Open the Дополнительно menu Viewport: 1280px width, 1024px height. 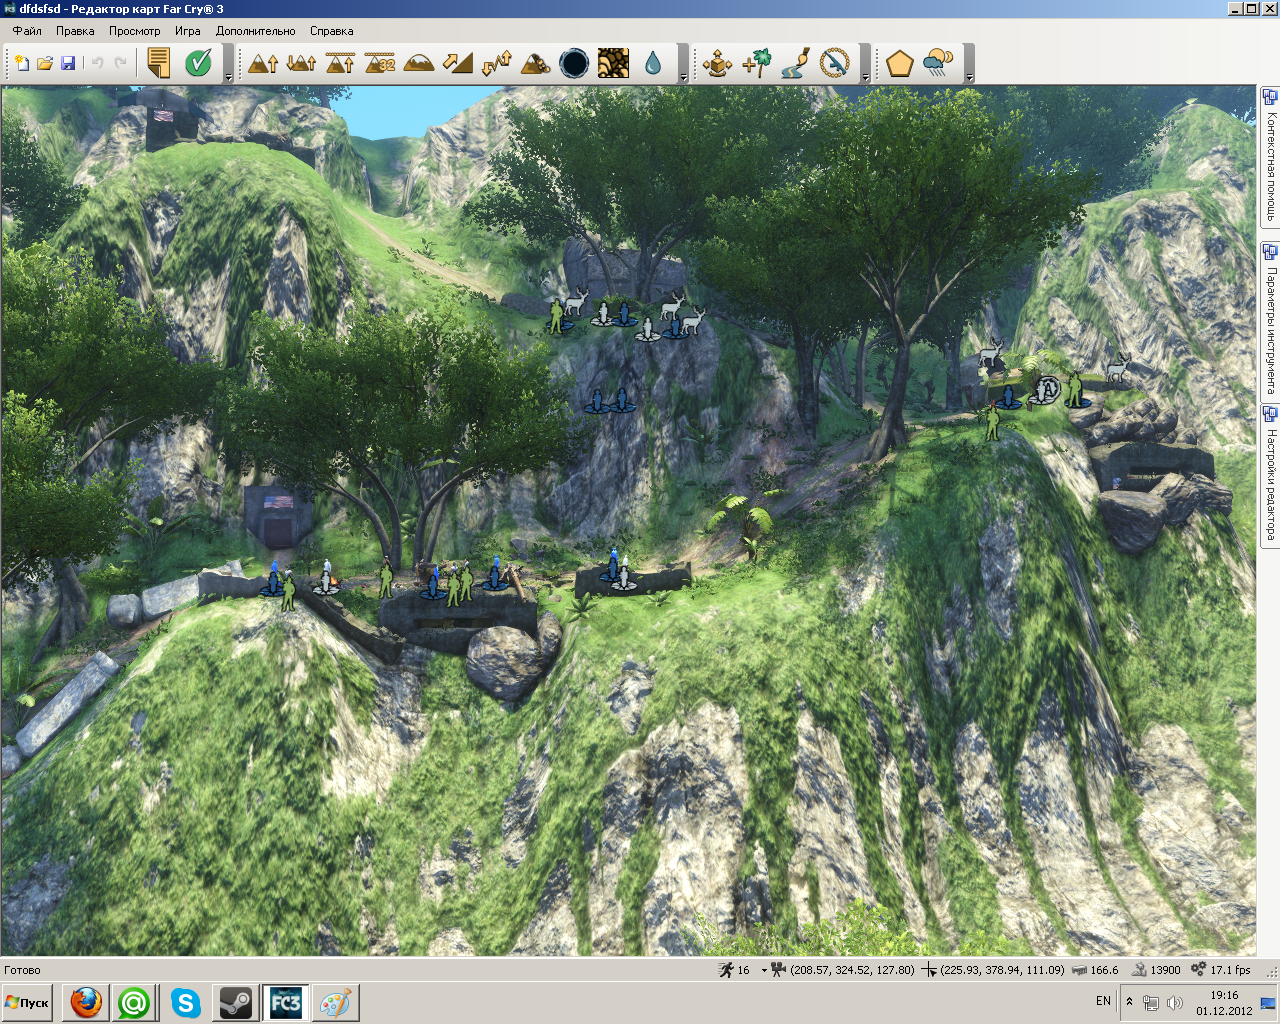[x=256, y=31]
